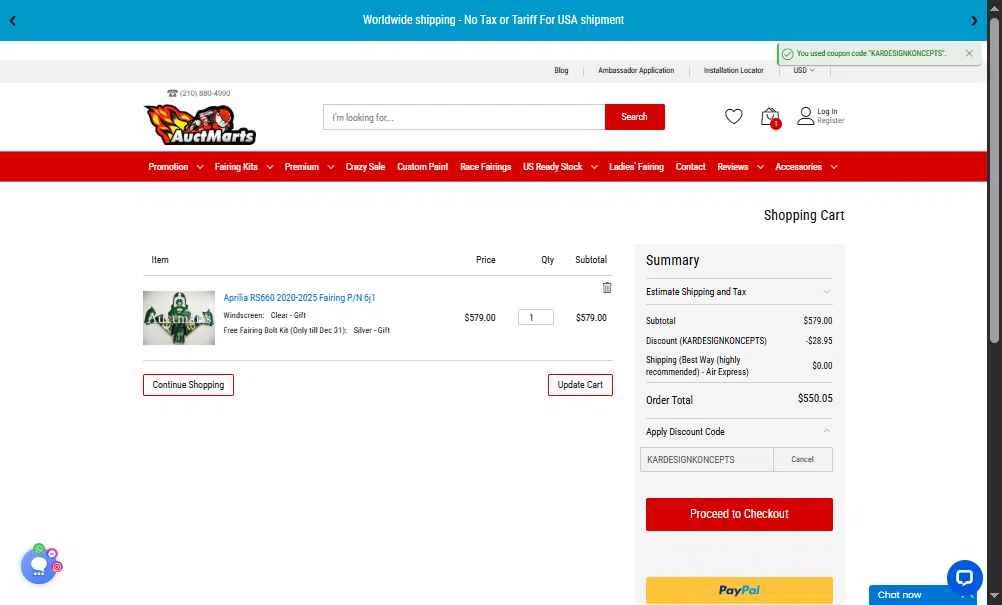Click Continue Shopping button
This screenshot has width=1002, height=605.
(x=189, y=385)
